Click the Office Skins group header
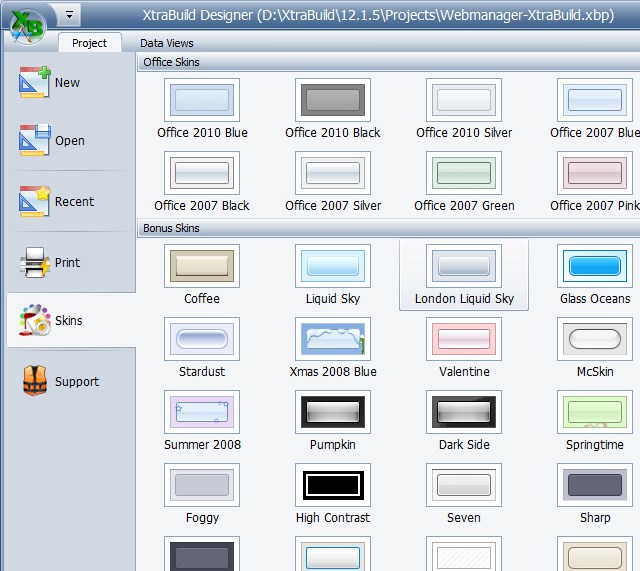The height and width of the screenshot is (571, 640). (x=388, y=62)
